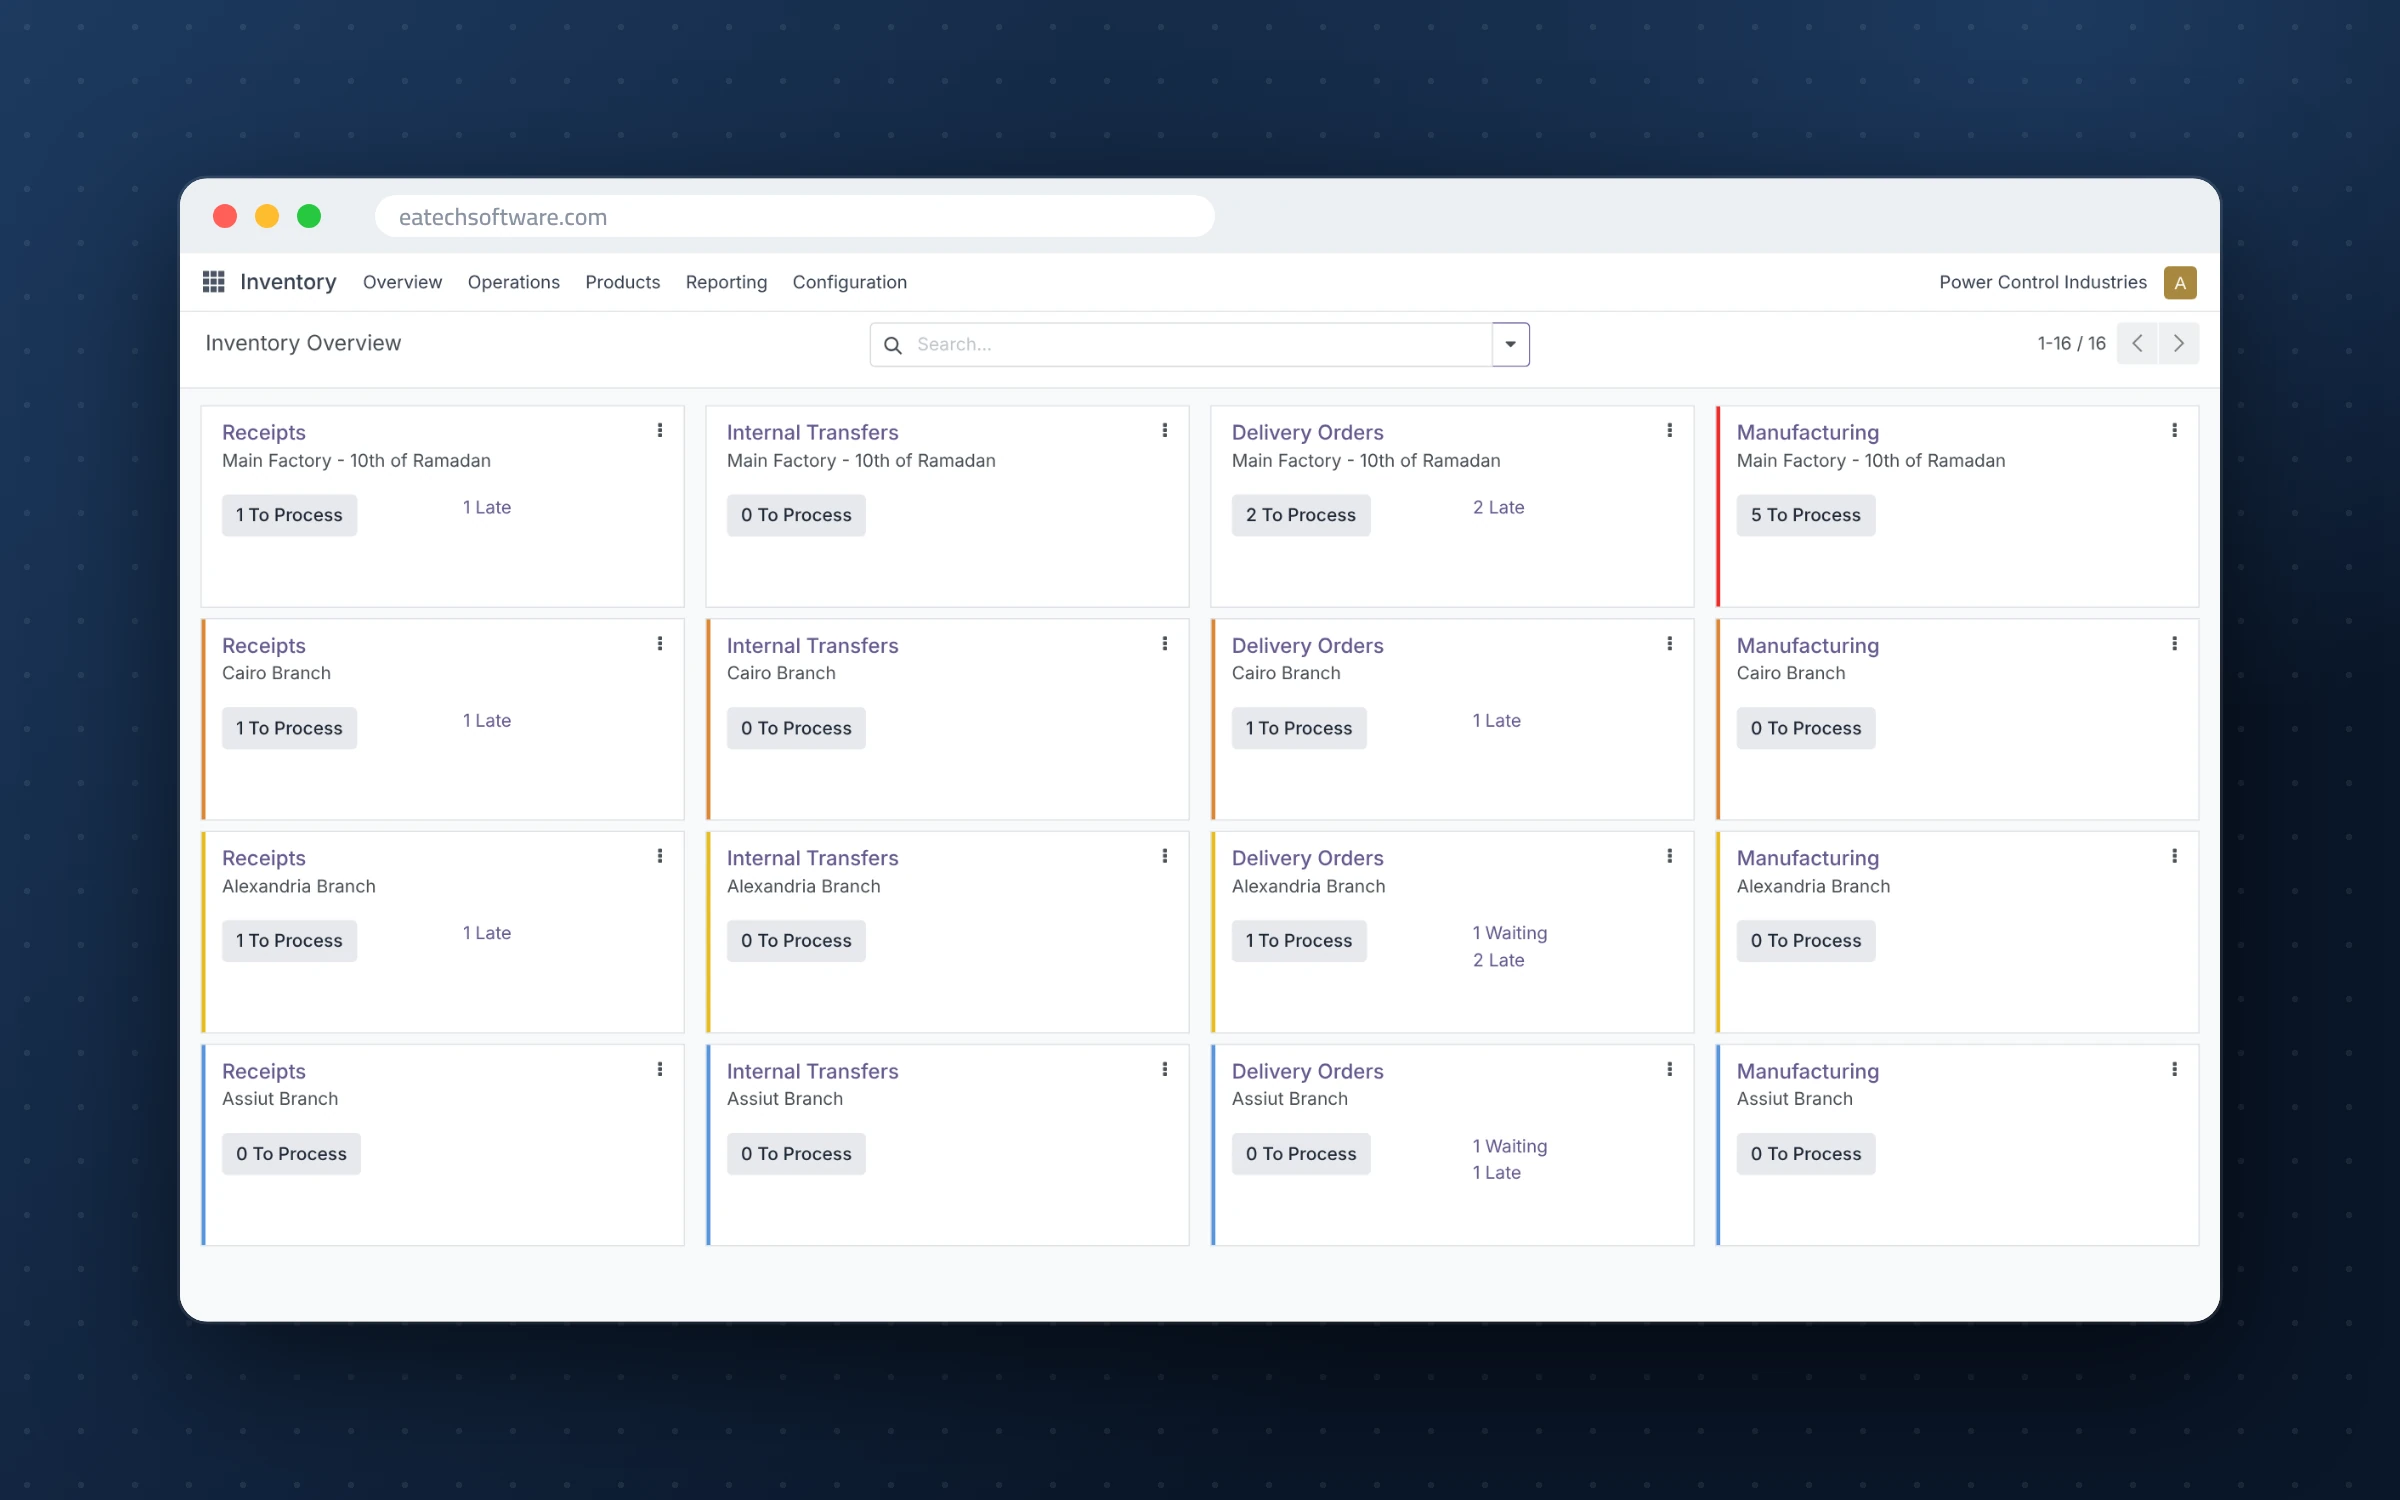The image size is (2400, 1500).
Task: Open Delivery Orders title of Cairo Branch card
Action: pos(1308,646)
